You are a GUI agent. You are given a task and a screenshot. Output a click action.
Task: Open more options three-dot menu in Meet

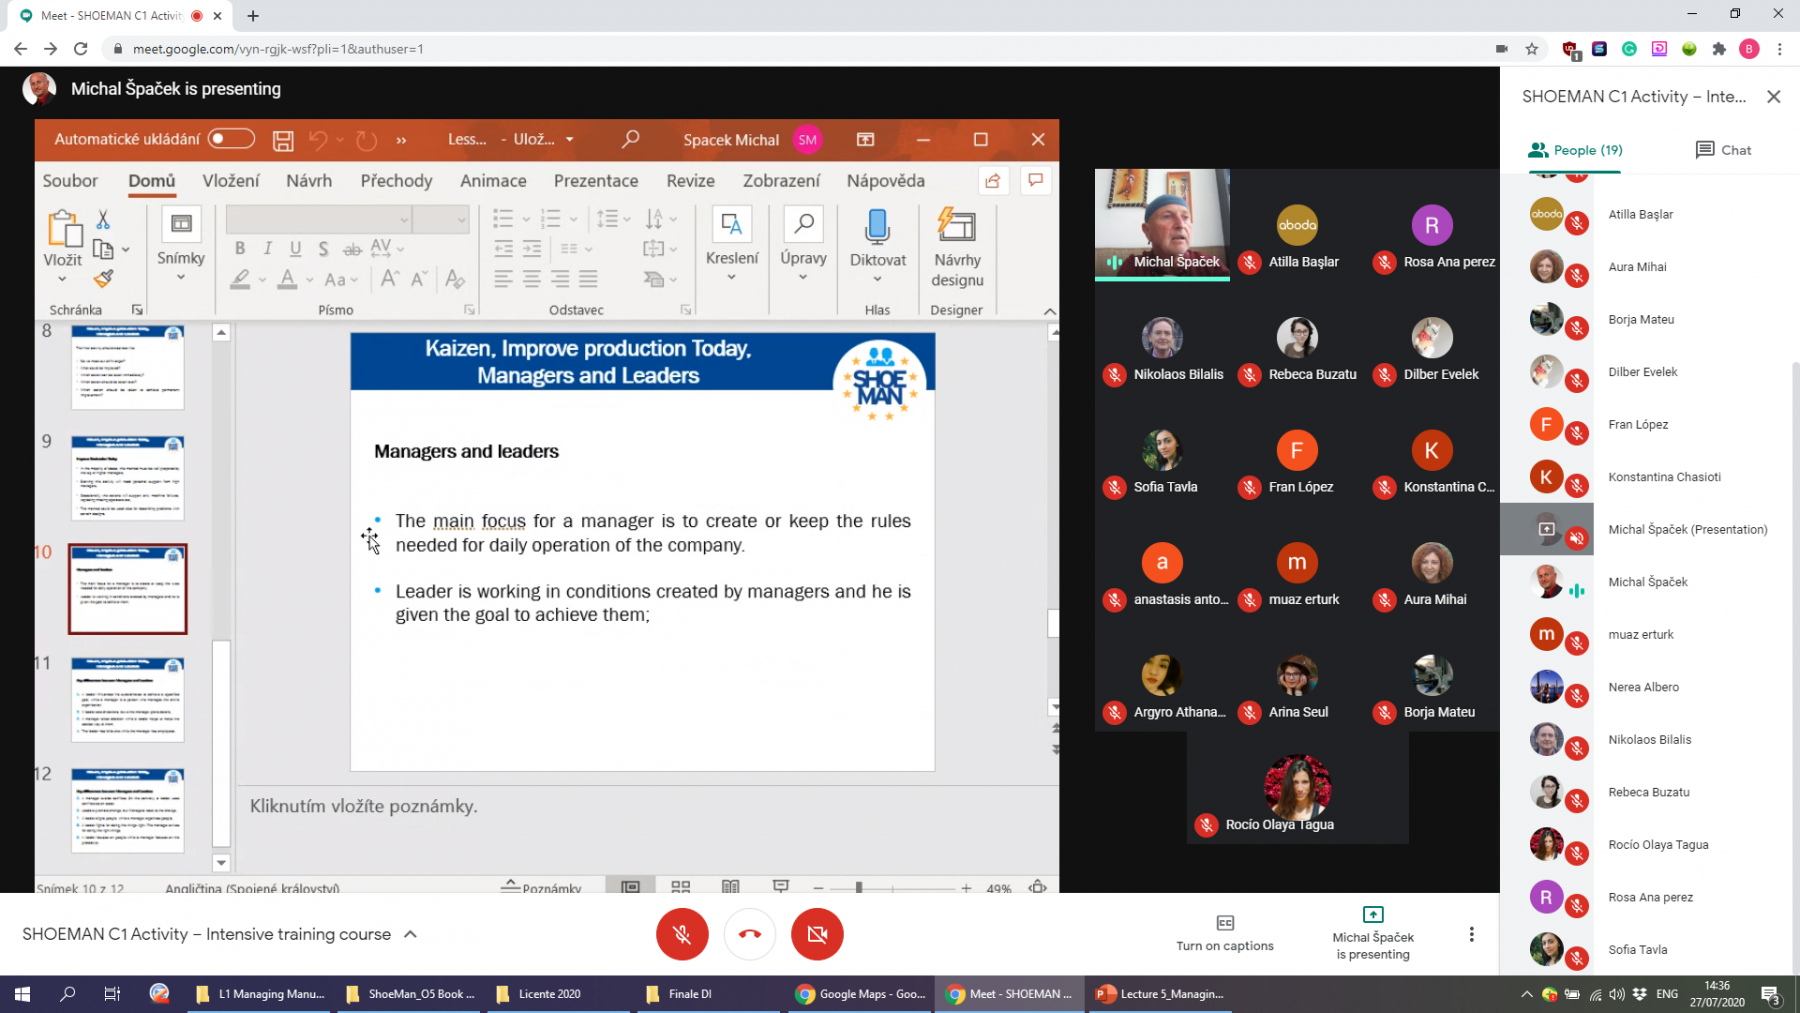(x=1471, y=934)
